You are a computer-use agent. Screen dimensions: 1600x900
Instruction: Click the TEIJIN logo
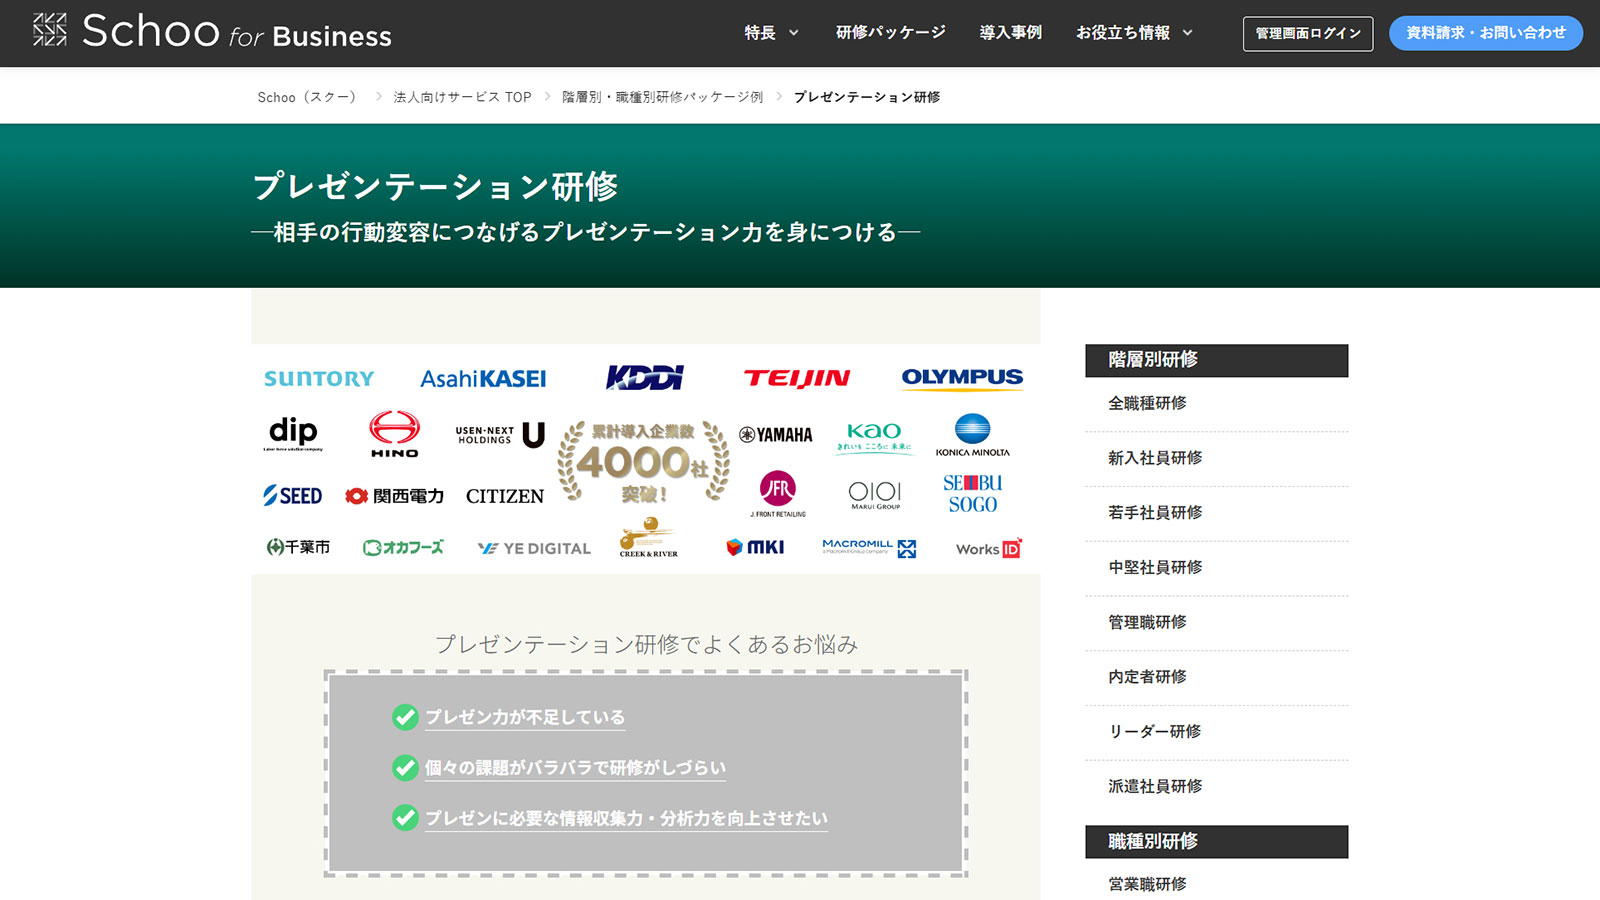click(797, 378)
